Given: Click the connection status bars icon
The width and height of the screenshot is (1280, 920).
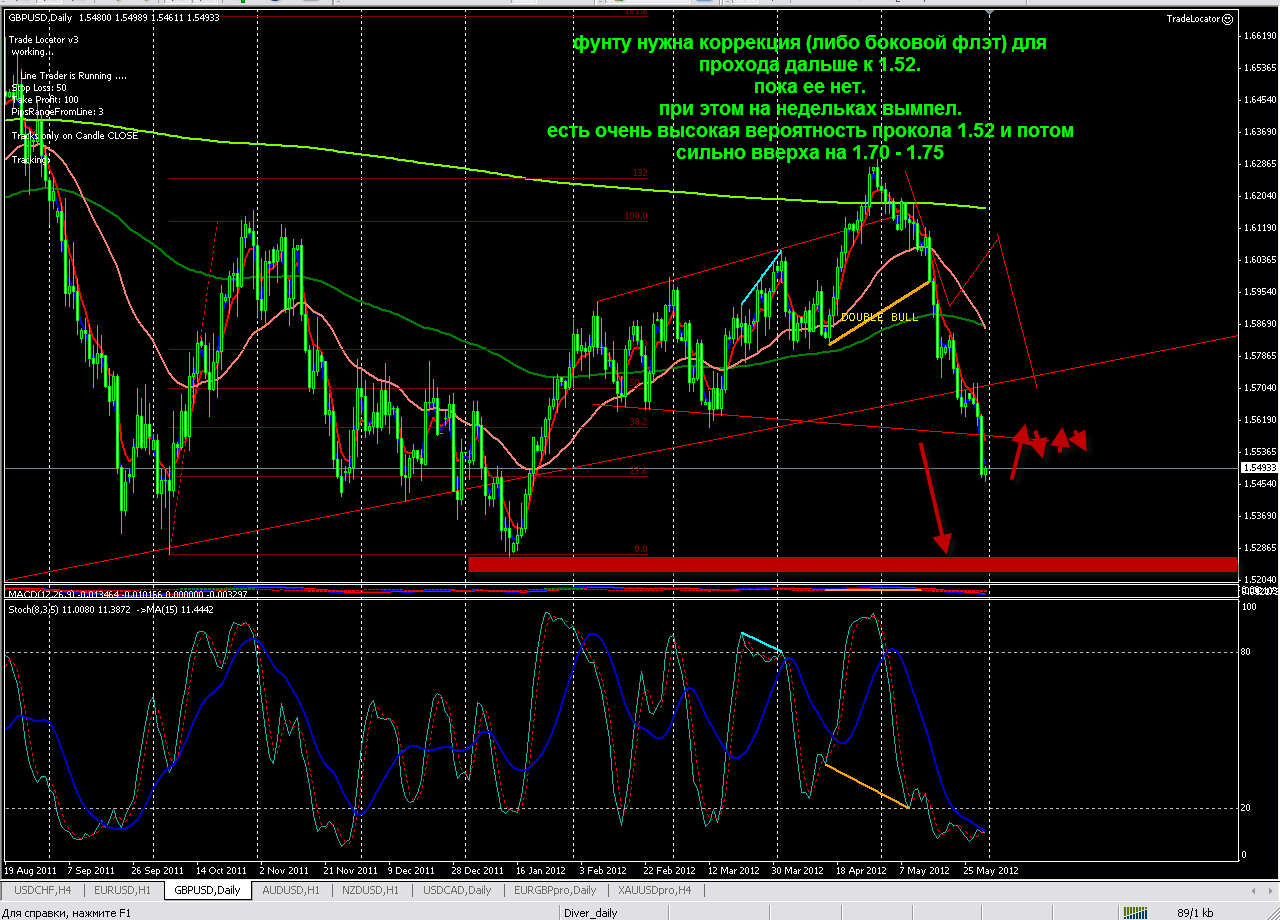Looking at the screenshot, I should (1134, 912).
